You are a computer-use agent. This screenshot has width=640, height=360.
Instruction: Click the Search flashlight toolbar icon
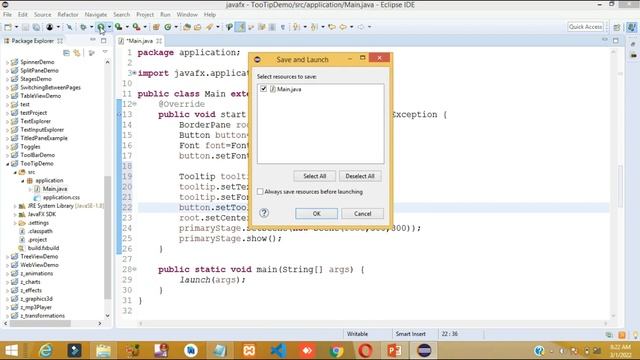click(209, 27)
